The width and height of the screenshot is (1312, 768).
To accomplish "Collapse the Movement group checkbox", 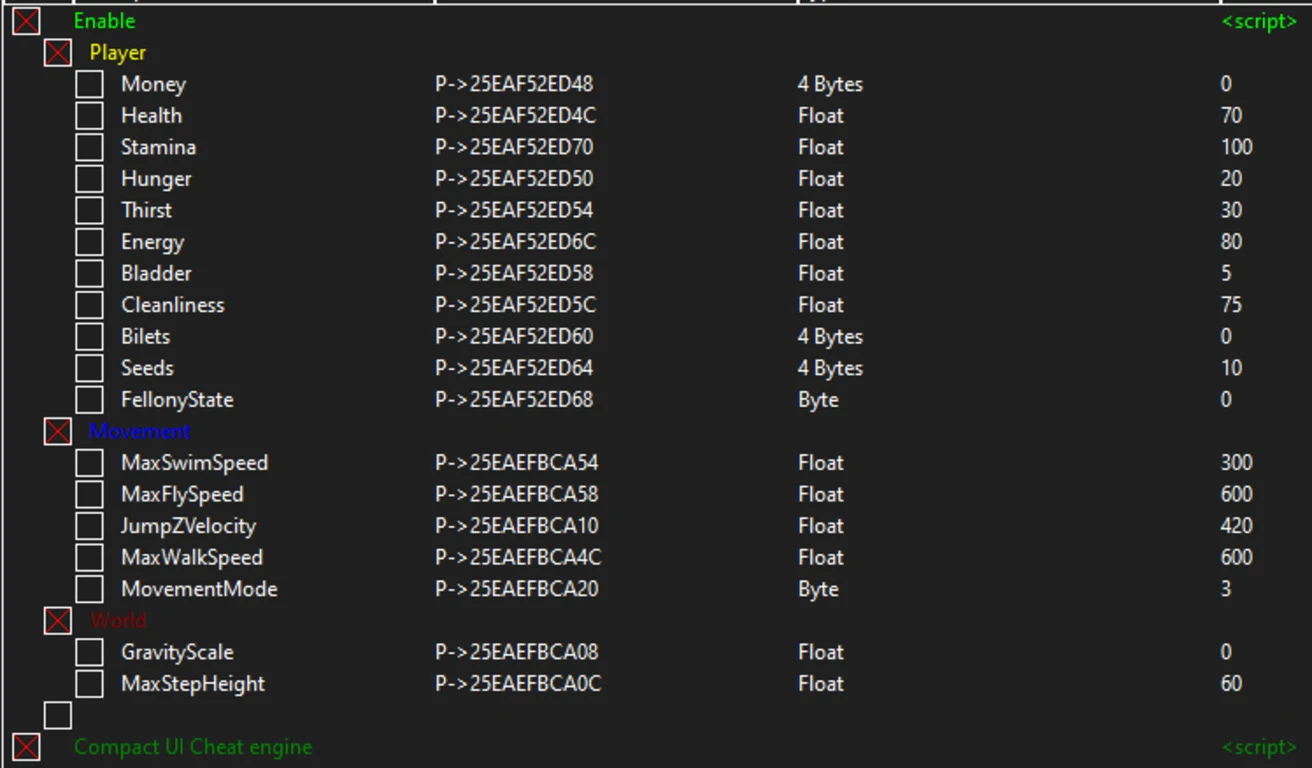I will [58, 431].
